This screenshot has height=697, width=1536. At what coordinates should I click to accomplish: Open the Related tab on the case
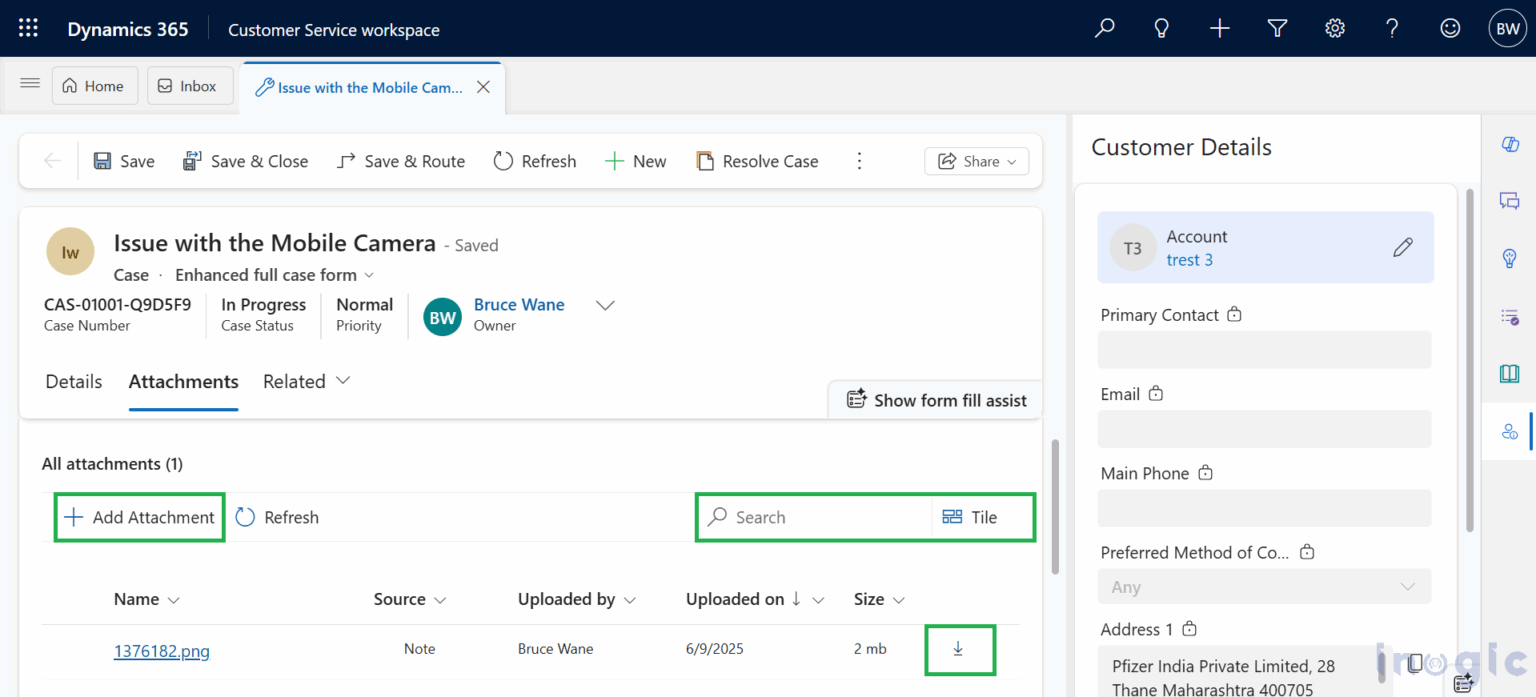click(x=294, y=381)
